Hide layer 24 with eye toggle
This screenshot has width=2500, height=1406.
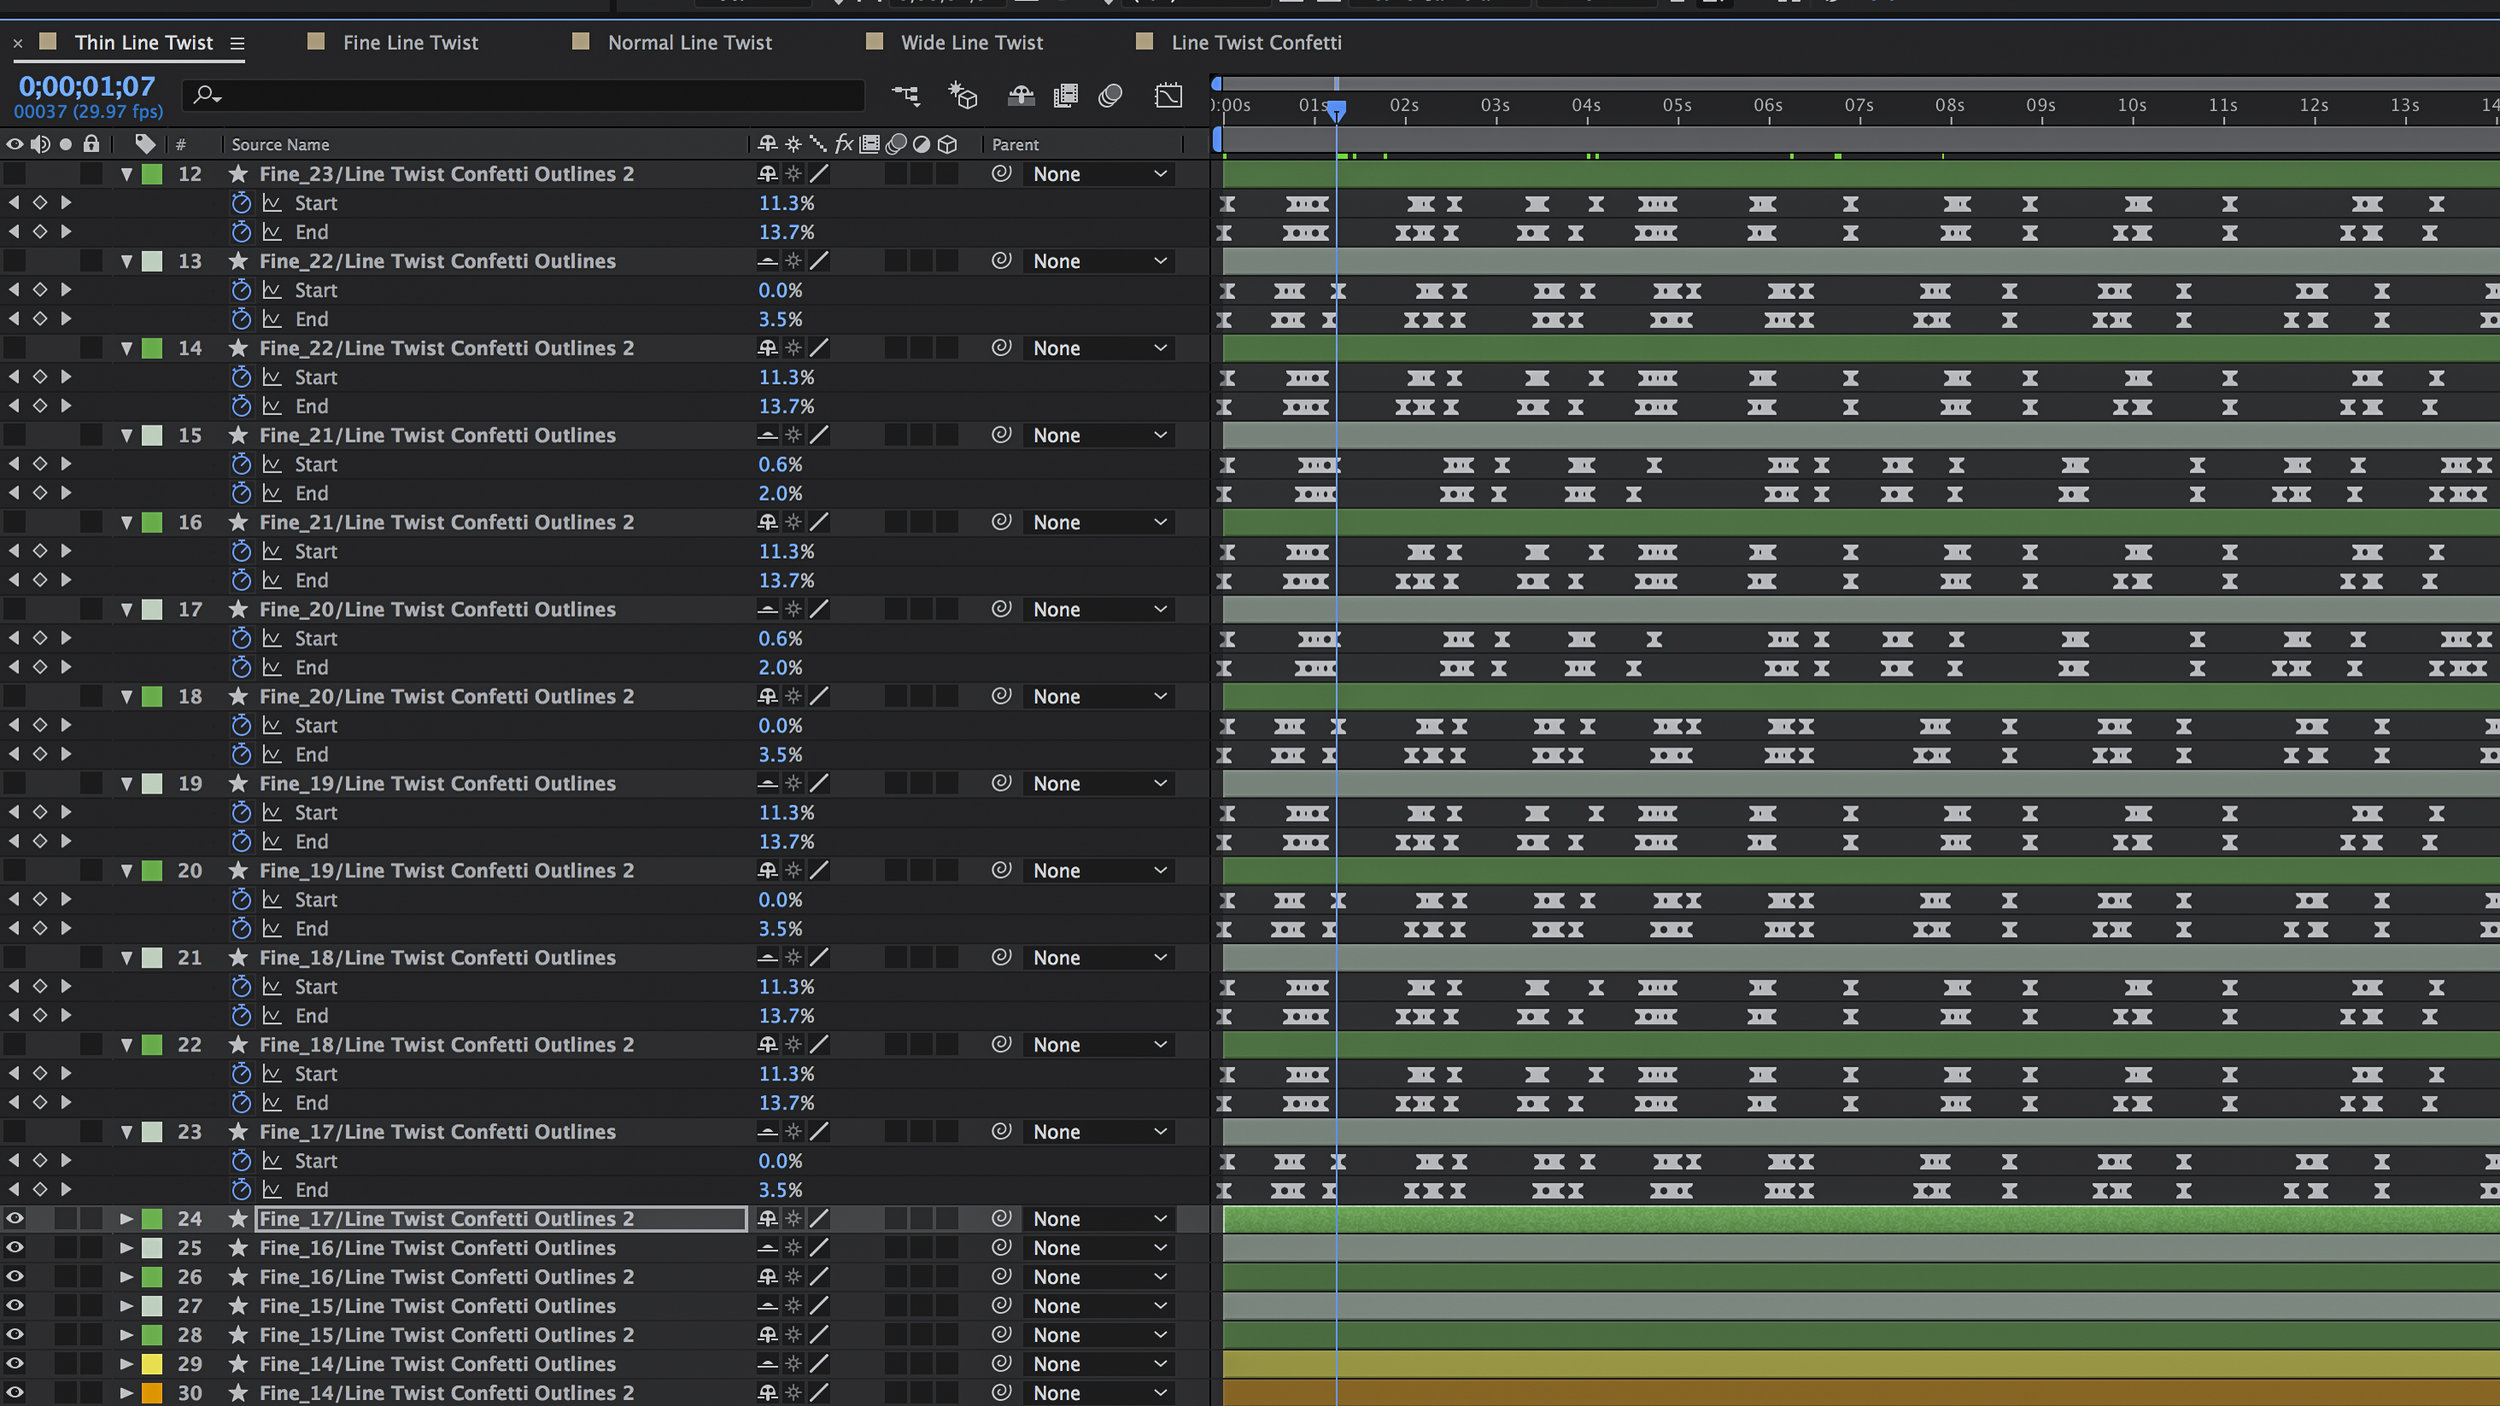pos(14,1219)
